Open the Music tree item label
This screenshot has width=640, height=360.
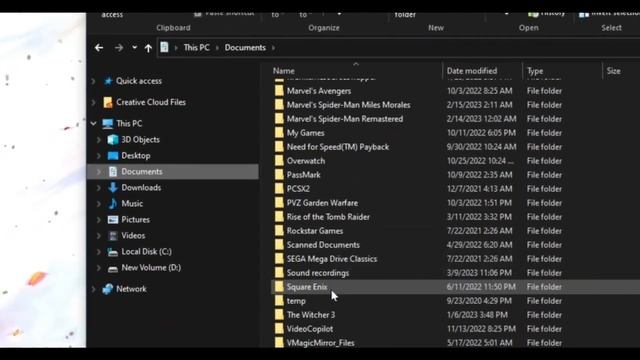[132, 204]
